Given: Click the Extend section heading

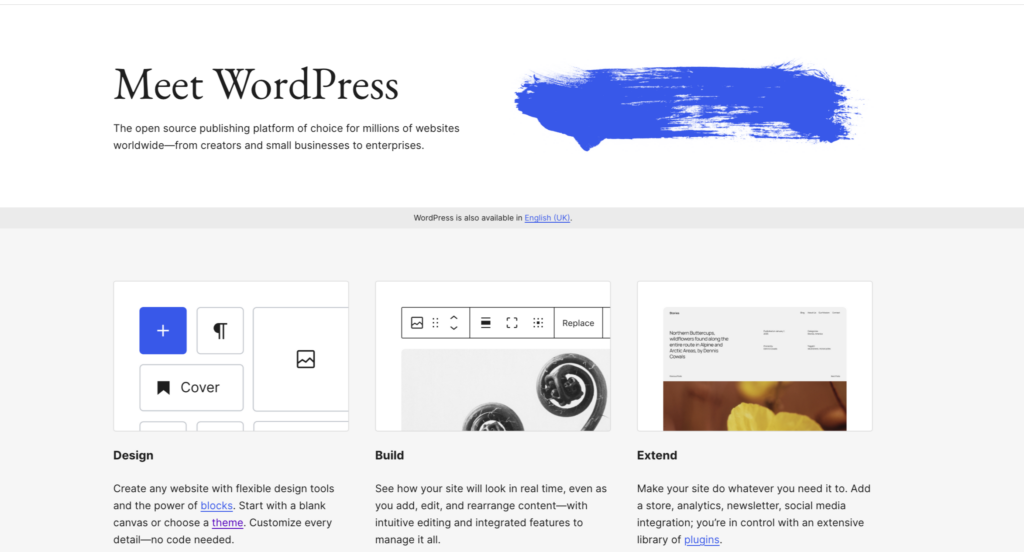Looking at the screenshot, I should [x=657, y=455].
